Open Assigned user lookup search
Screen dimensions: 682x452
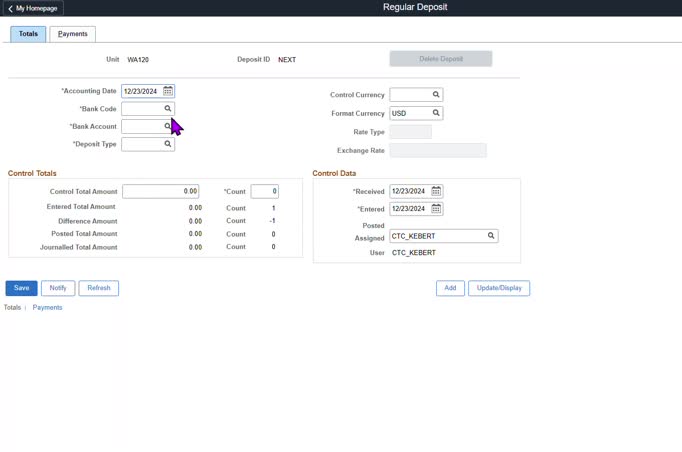click(x=491, y=236)
